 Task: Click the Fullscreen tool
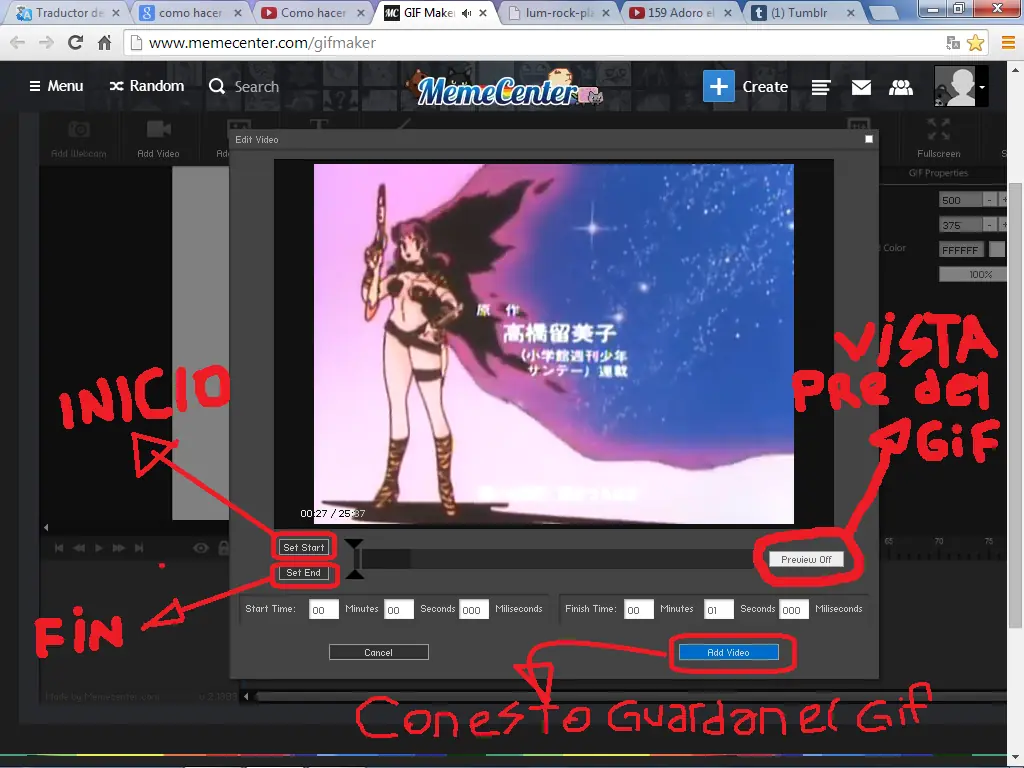[x=938, y=138]
